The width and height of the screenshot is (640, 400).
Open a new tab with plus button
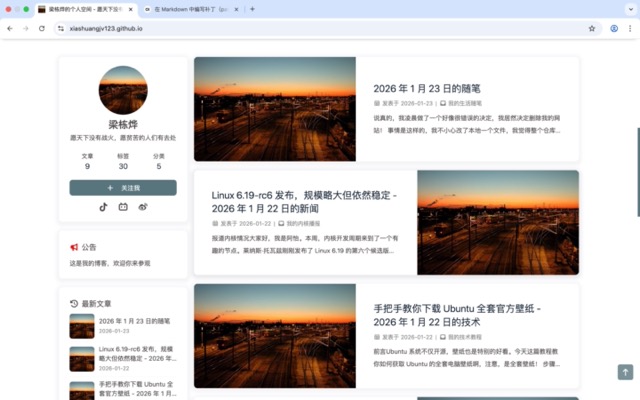point(252,9)
